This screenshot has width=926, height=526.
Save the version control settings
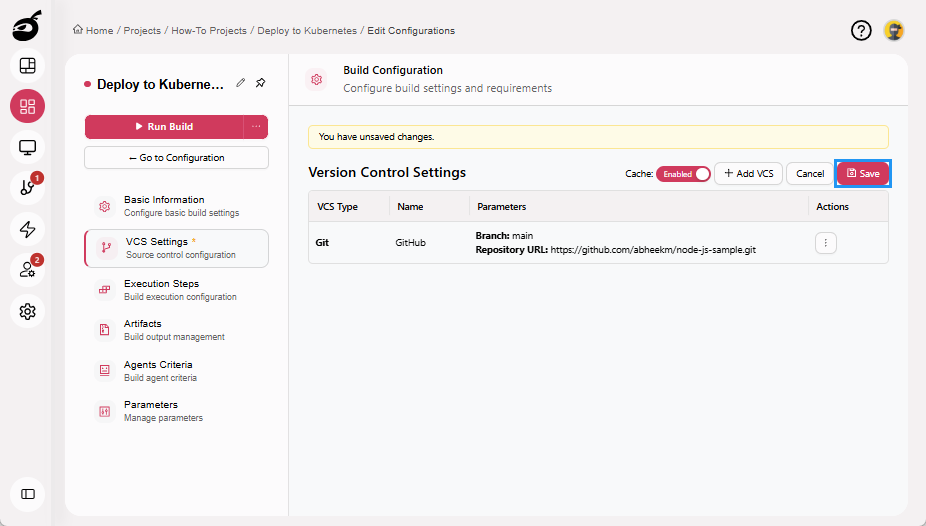click(863, 174)
